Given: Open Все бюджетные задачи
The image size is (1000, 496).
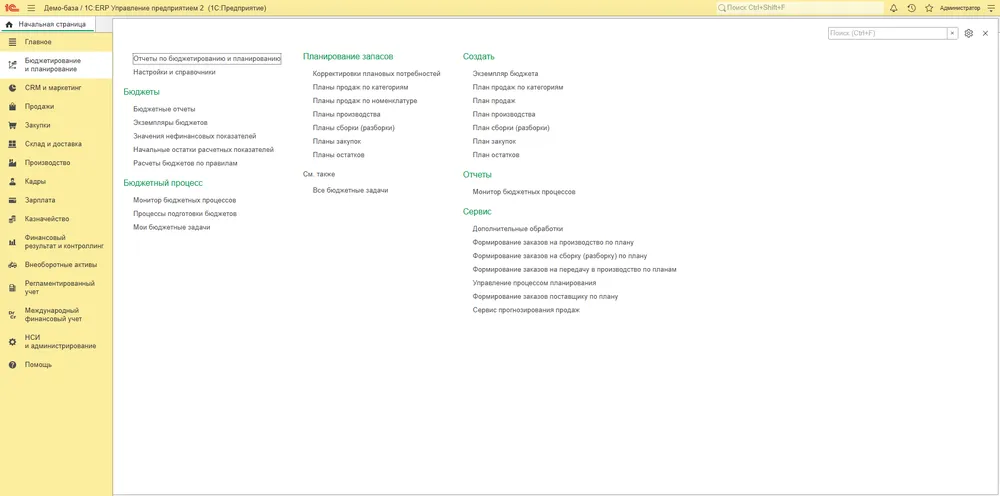Looking at the screenshot, I should tap(350, 190).
